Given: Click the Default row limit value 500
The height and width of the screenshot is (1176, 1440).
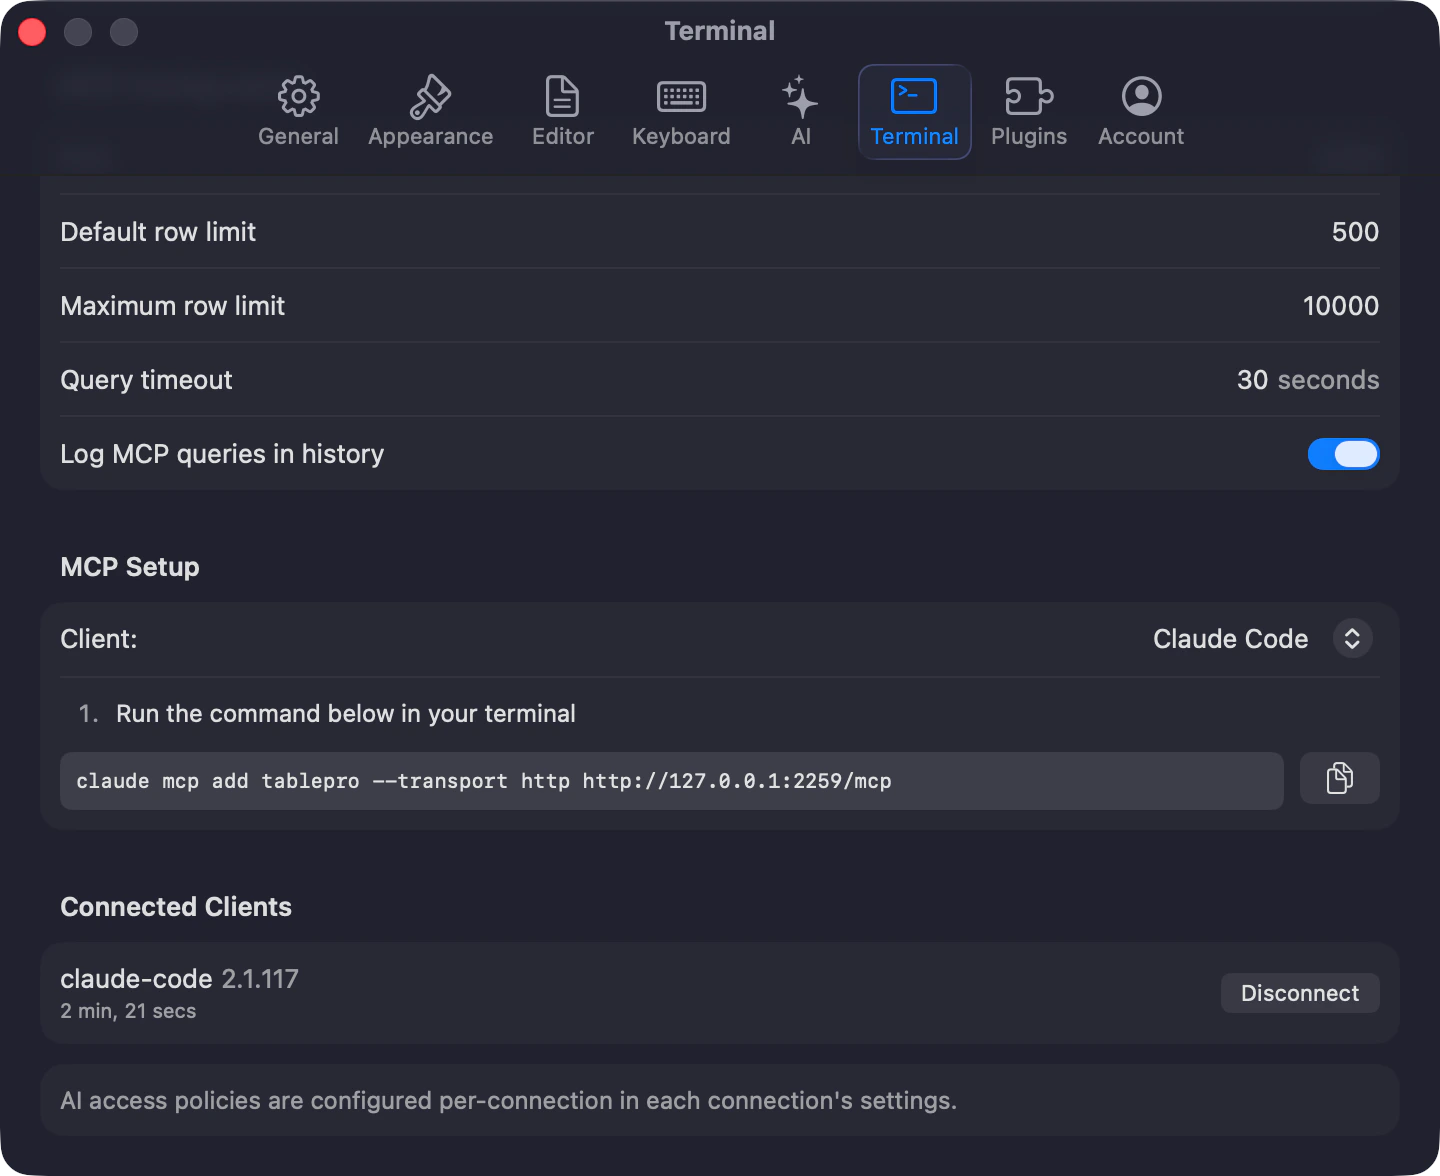Looking at the screenshot, I should [x=1355, y=232].
